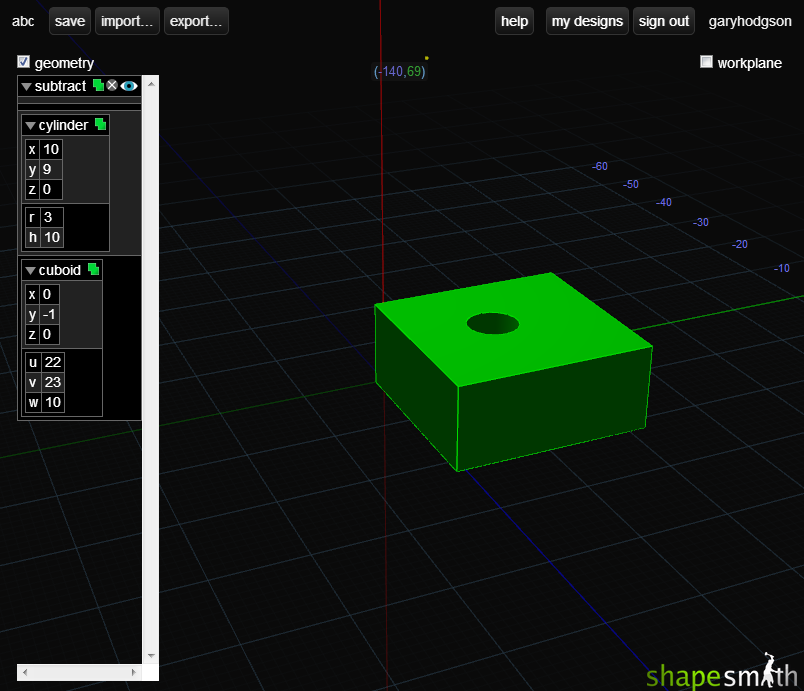Click the scroll up arrow of tree panel
This screenshot has height=691, width=804.
click(x=151, y=84)
